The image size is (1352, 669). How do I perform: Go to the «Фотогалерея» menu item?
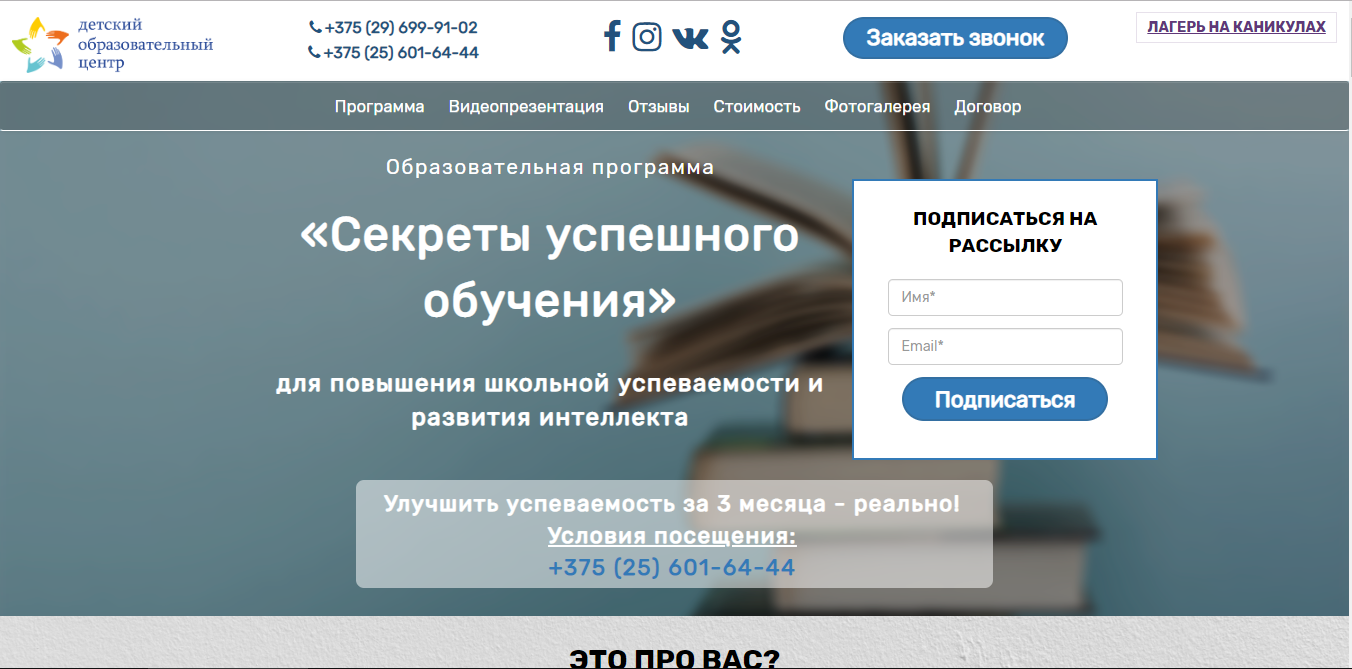(x=877, y=106)
